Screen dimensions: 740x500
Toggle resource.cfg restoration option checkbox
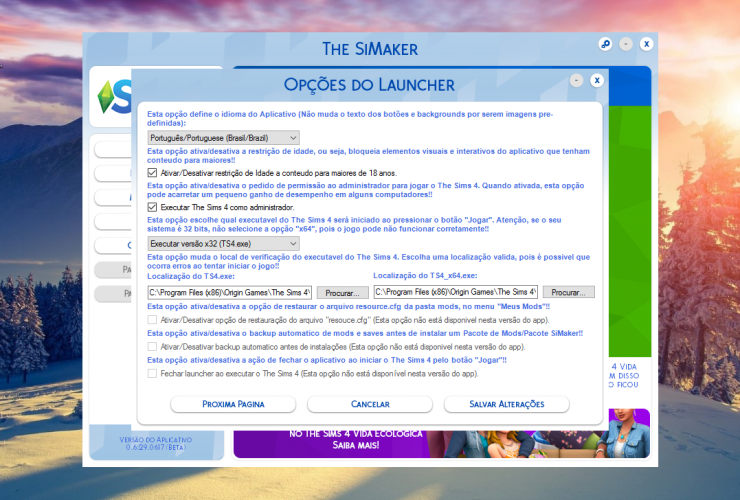pyautogui.click(x=152, y=320)
